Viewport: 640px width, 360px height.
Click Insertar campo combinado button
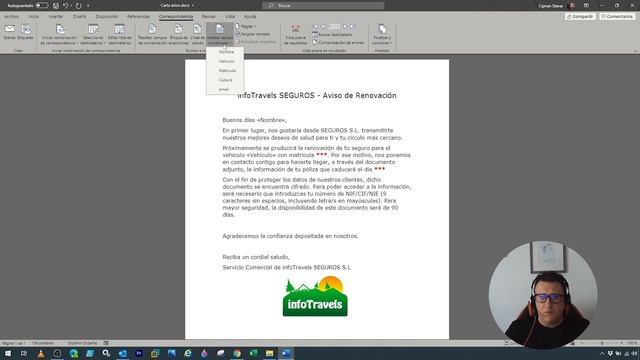(220, 34)
